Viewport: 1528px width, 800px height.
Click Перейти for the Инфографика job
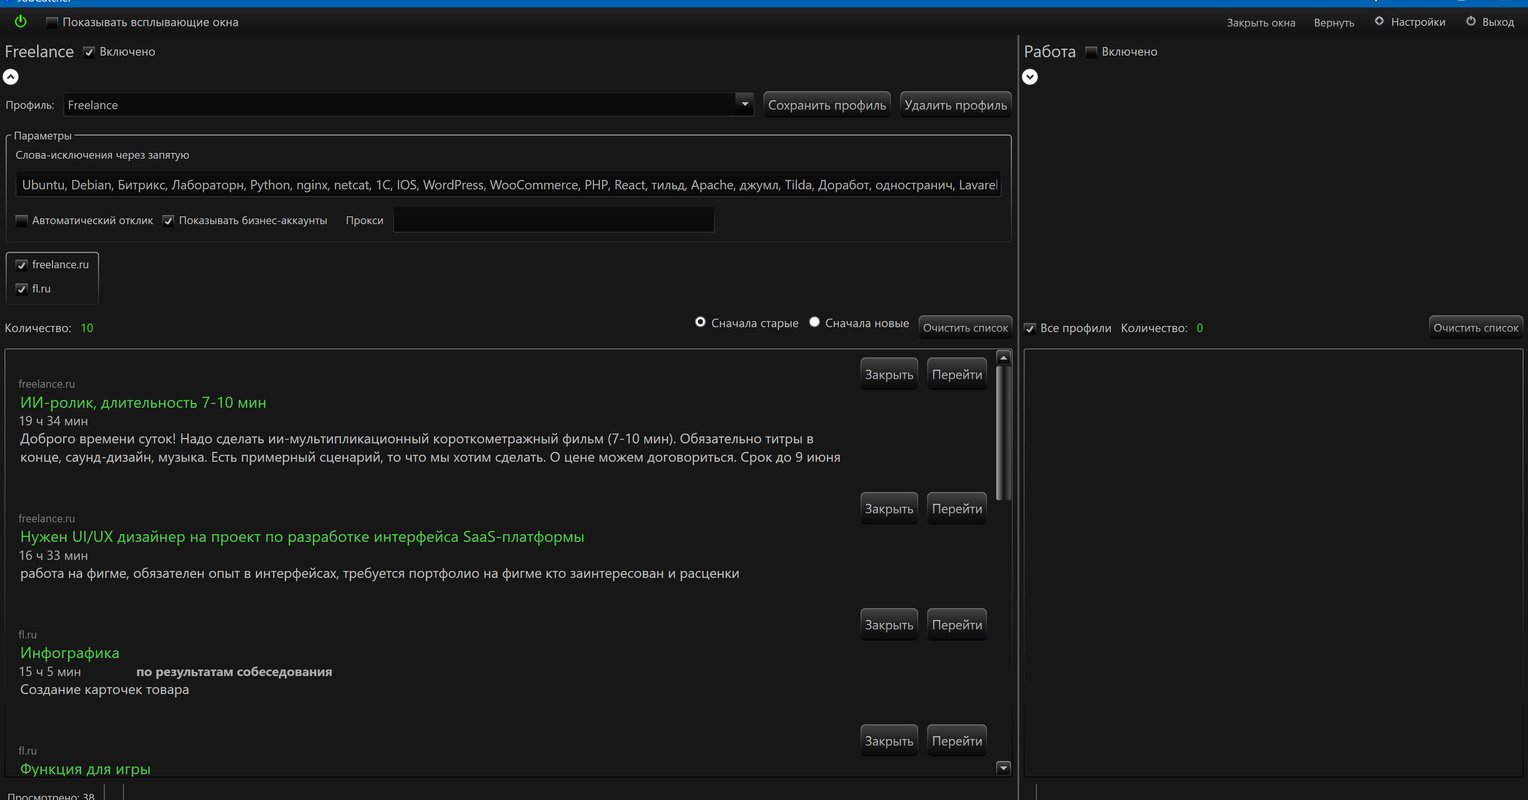(957, 625)
